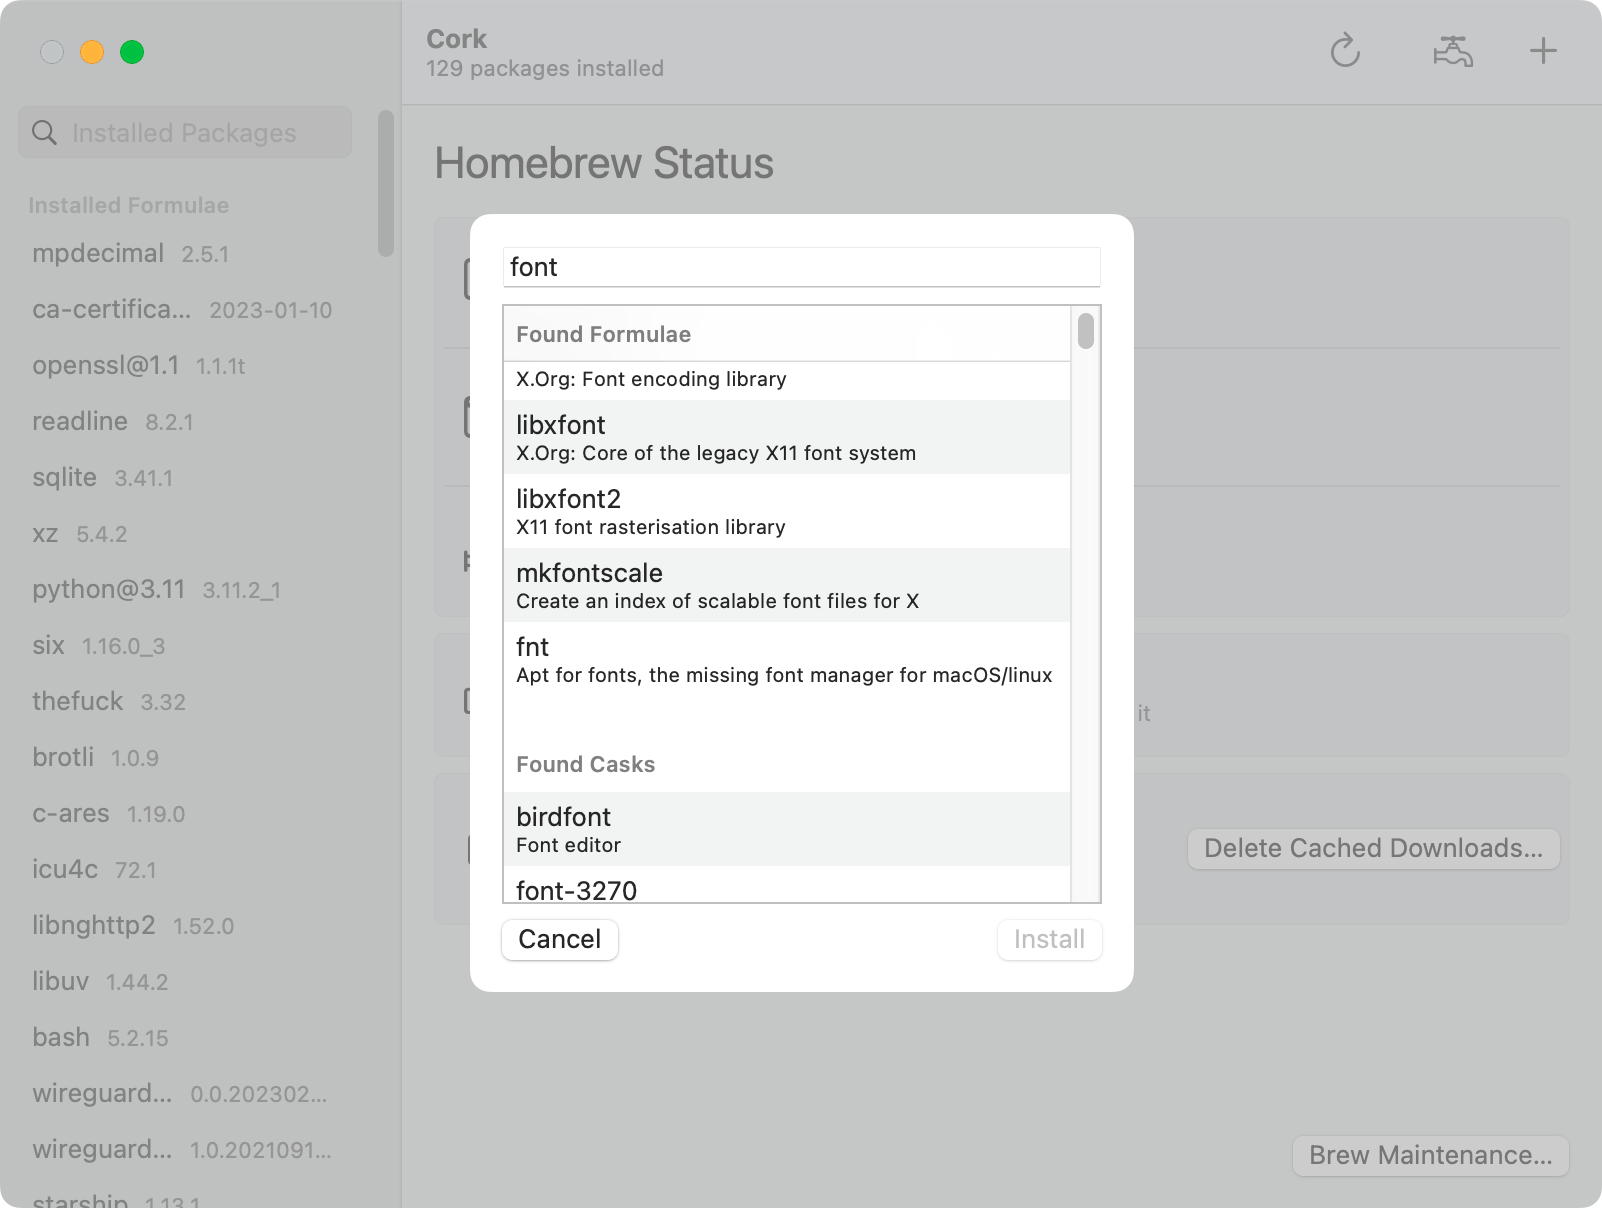Click the Install button
The width and height of the screenshot is (1602, 1208).
pos(1048,939)
